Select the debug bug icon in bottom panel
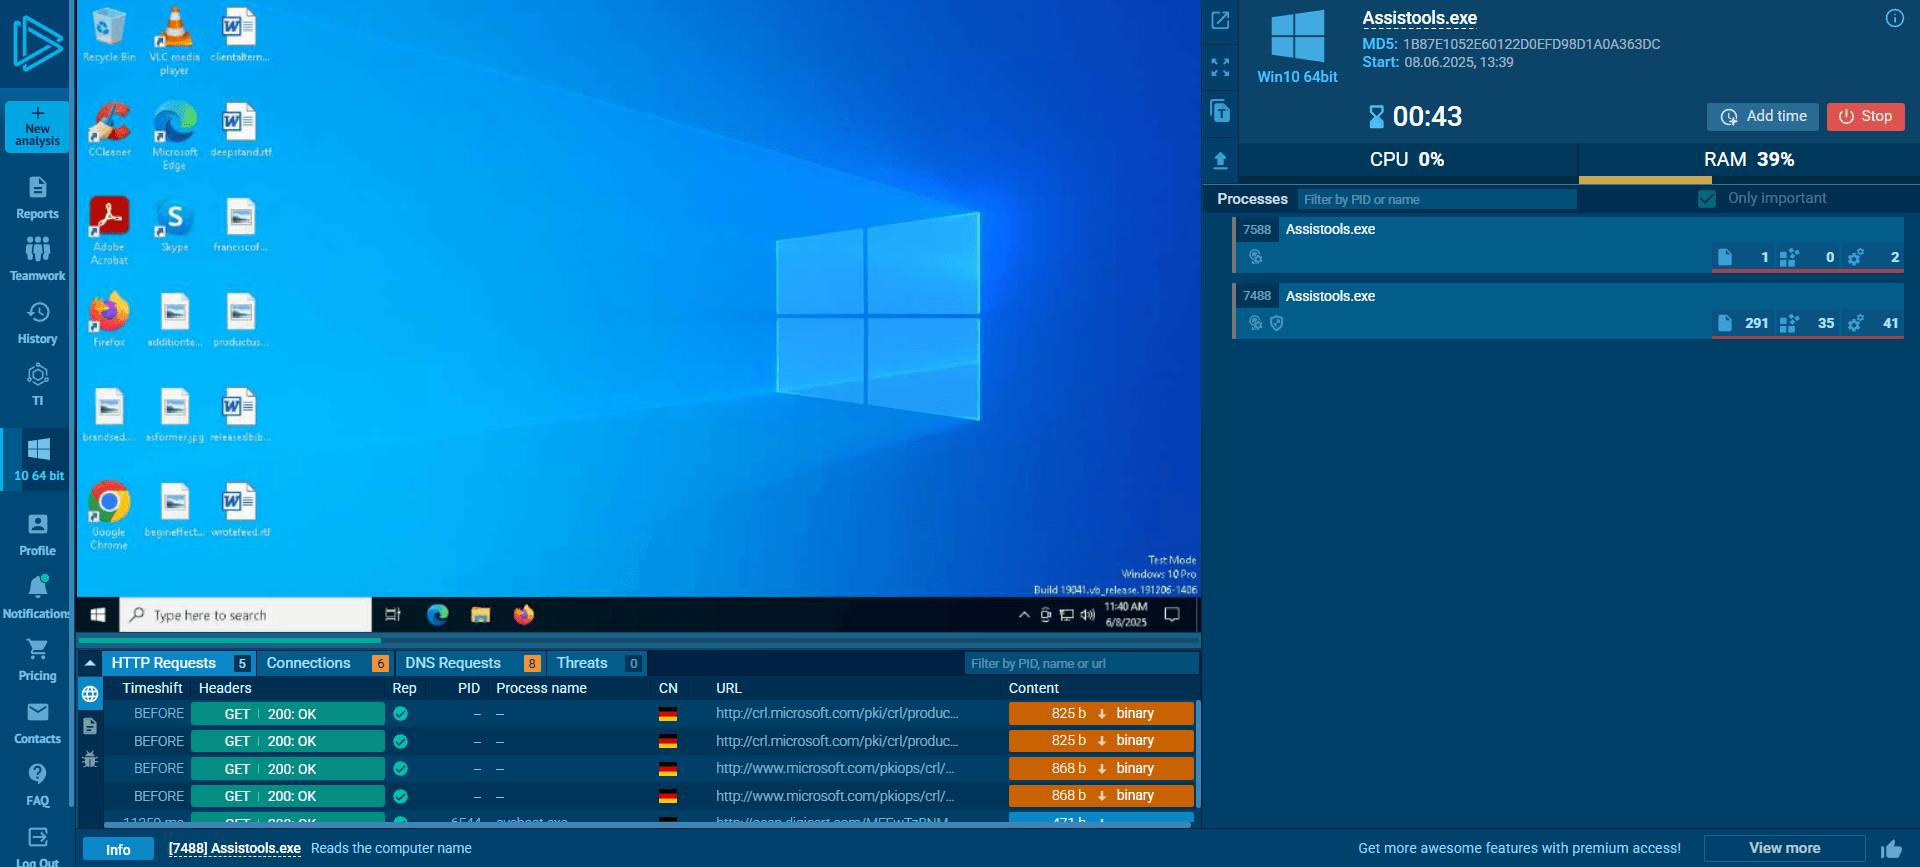The image size is (1920, 867). pos(90,759)
